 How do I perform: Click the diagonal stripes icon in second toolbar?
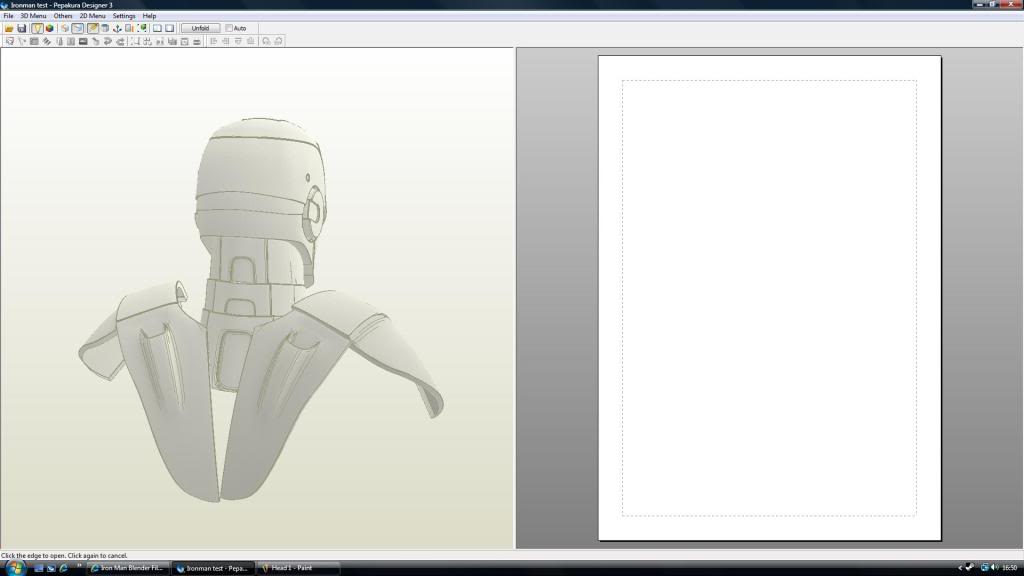point(46,41)
